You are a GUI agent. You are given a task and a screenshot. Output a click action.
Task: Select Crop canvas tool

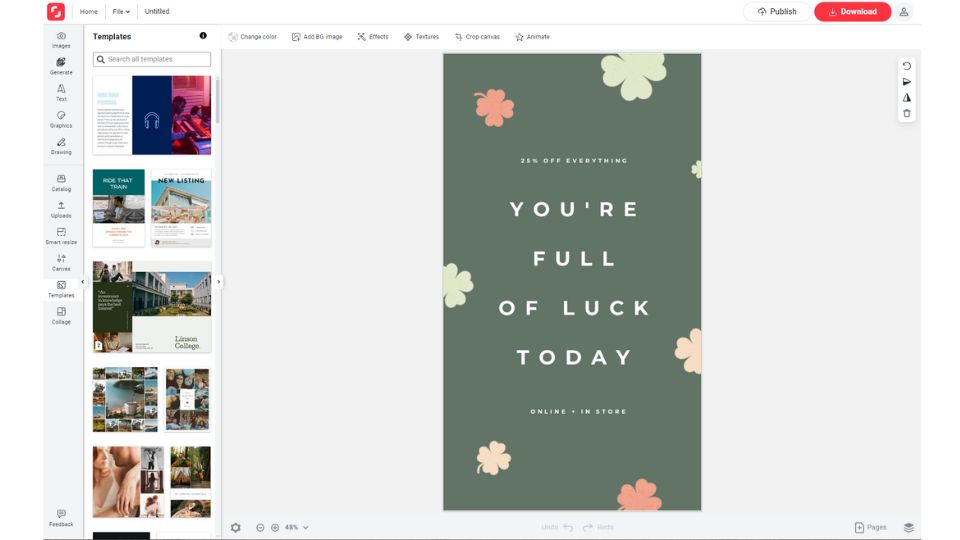477,37
